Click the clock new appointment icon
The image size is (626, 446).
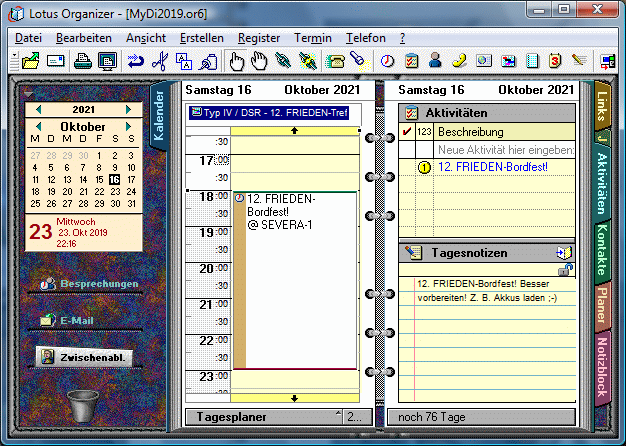coord(387,61)
